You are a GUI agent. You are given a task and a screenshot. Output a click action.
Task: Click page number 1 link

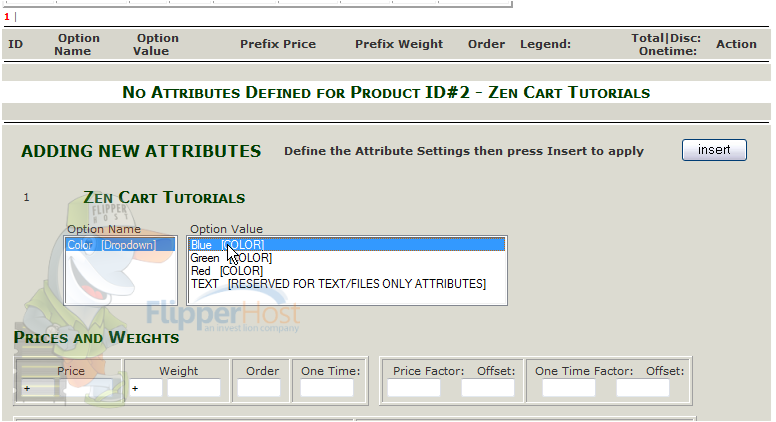click(7, 17)
